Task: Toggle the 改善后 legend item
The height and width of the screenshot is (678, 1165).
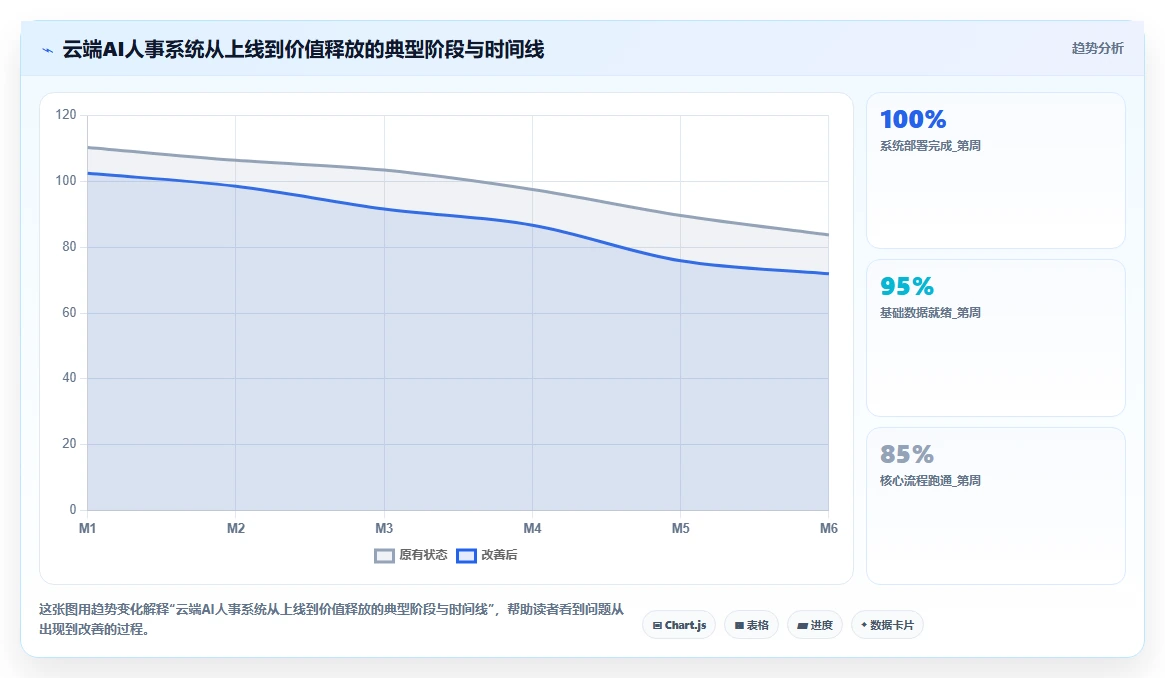Action: (487, 555)
